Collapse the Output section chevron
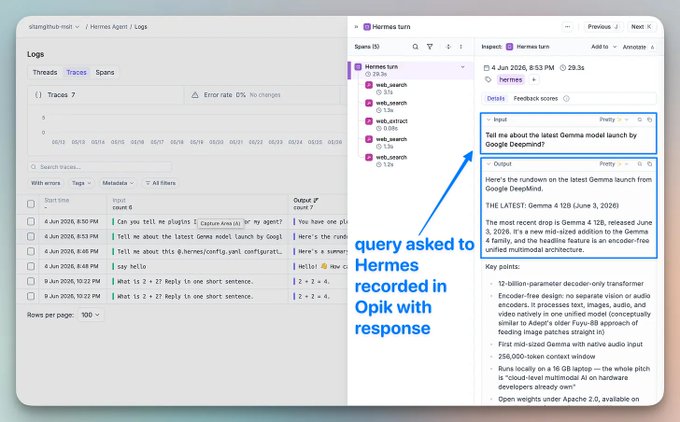The height and width of the screenshot is (422, 680). point(489,164)
